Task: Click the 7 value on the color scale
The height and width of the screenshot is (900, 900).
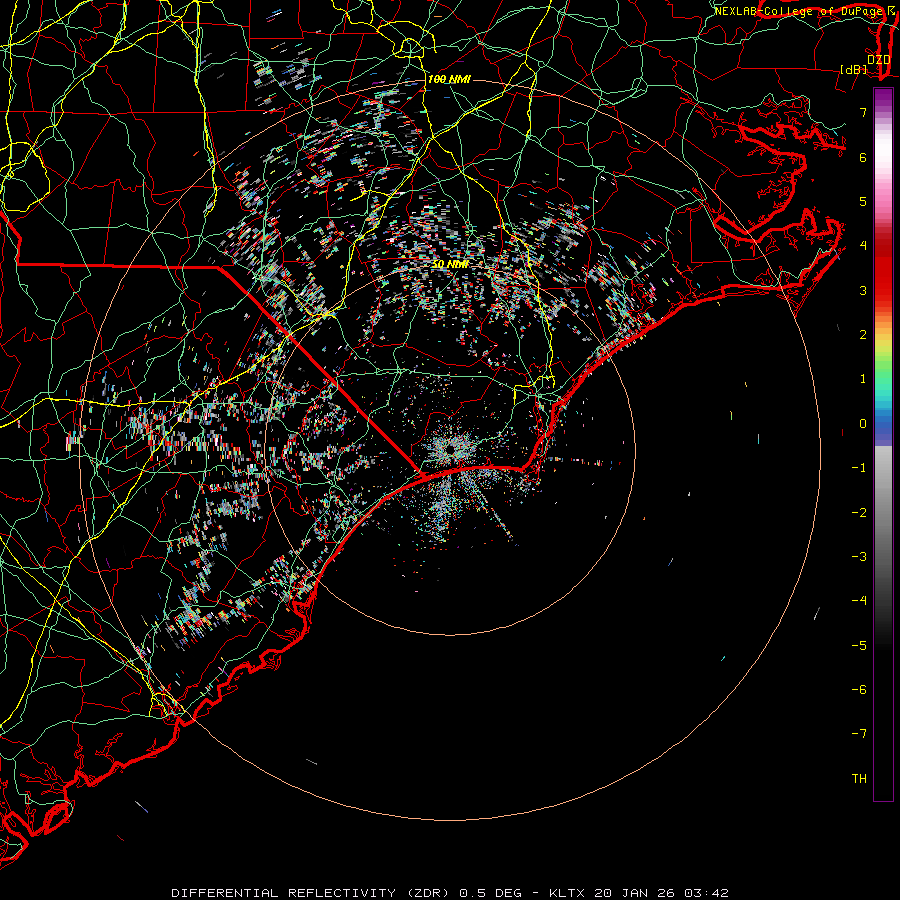Action: point(863,112)
